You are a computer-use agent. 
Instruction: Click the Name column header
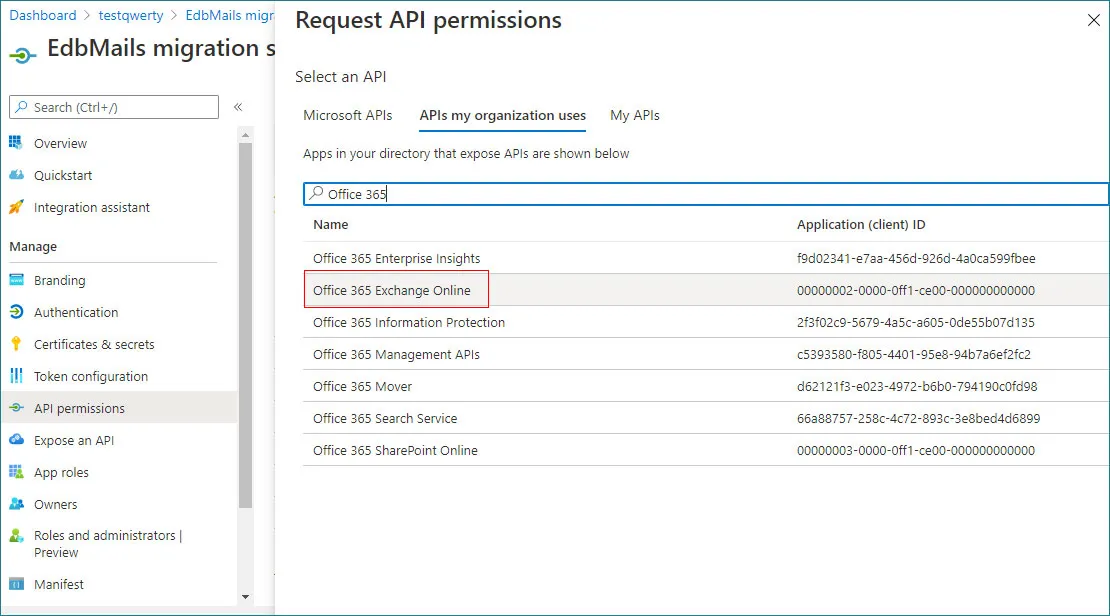tap(331, 224)
